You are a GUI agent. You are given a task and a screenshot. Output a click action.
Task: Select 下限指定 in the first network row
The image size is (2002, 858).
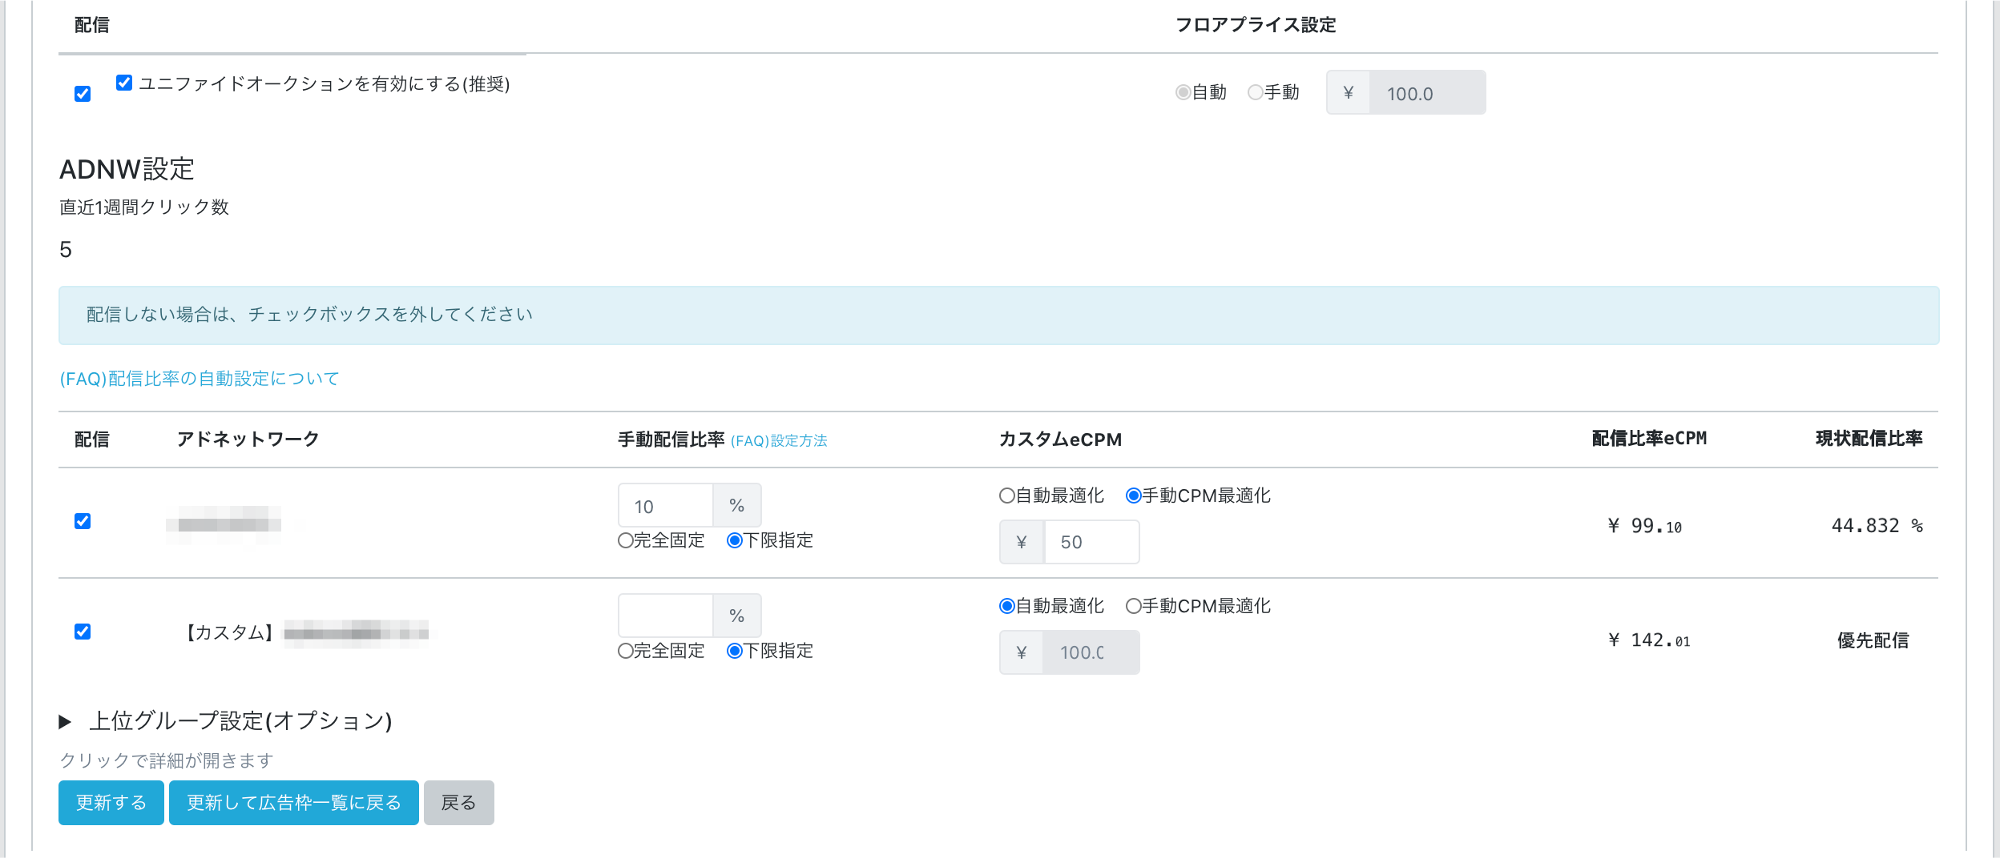735,541
